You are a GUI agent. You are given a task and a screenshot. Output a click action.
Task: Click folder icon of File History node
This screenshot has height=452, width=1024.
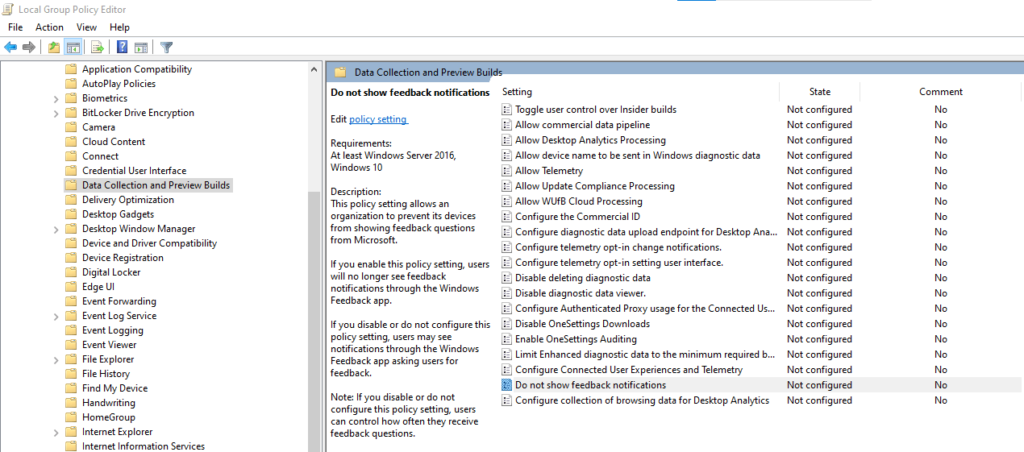(71, 374)
